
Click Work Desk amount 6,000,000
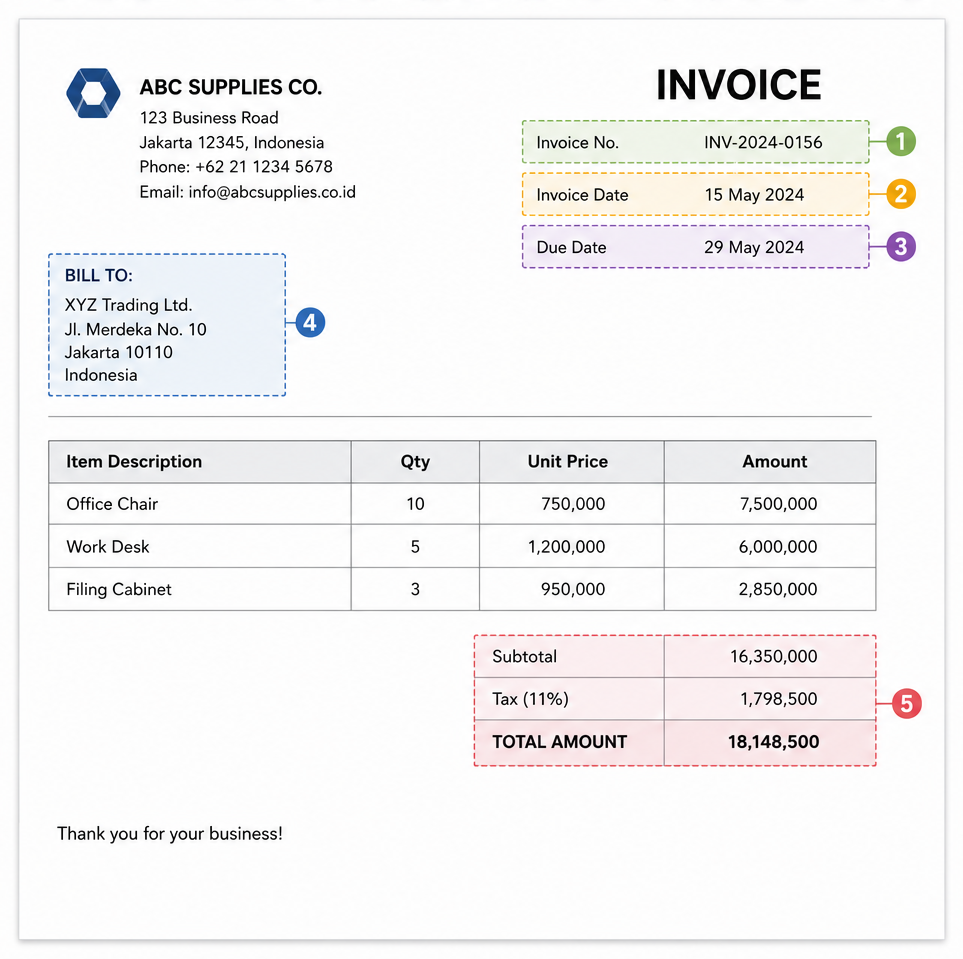pyautogui.click(x=778, y=546)
